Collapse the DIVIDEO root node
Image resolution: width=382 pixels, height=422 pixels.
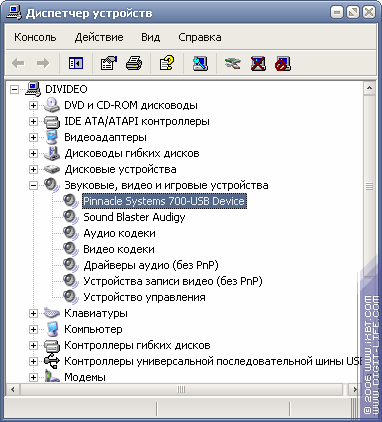pos(14,89)
